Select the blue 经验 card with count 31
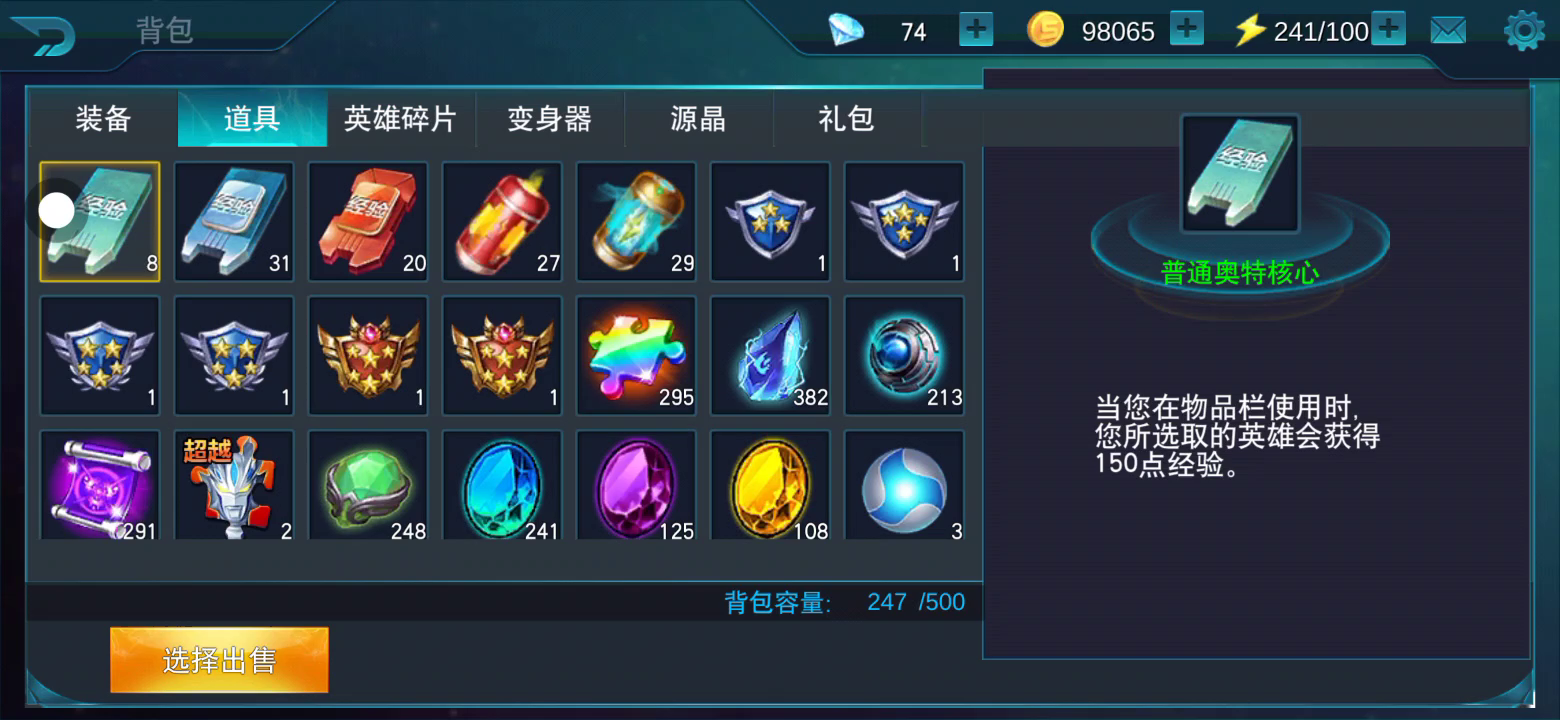Screen dimensions: 1560x720 (234, 221)
